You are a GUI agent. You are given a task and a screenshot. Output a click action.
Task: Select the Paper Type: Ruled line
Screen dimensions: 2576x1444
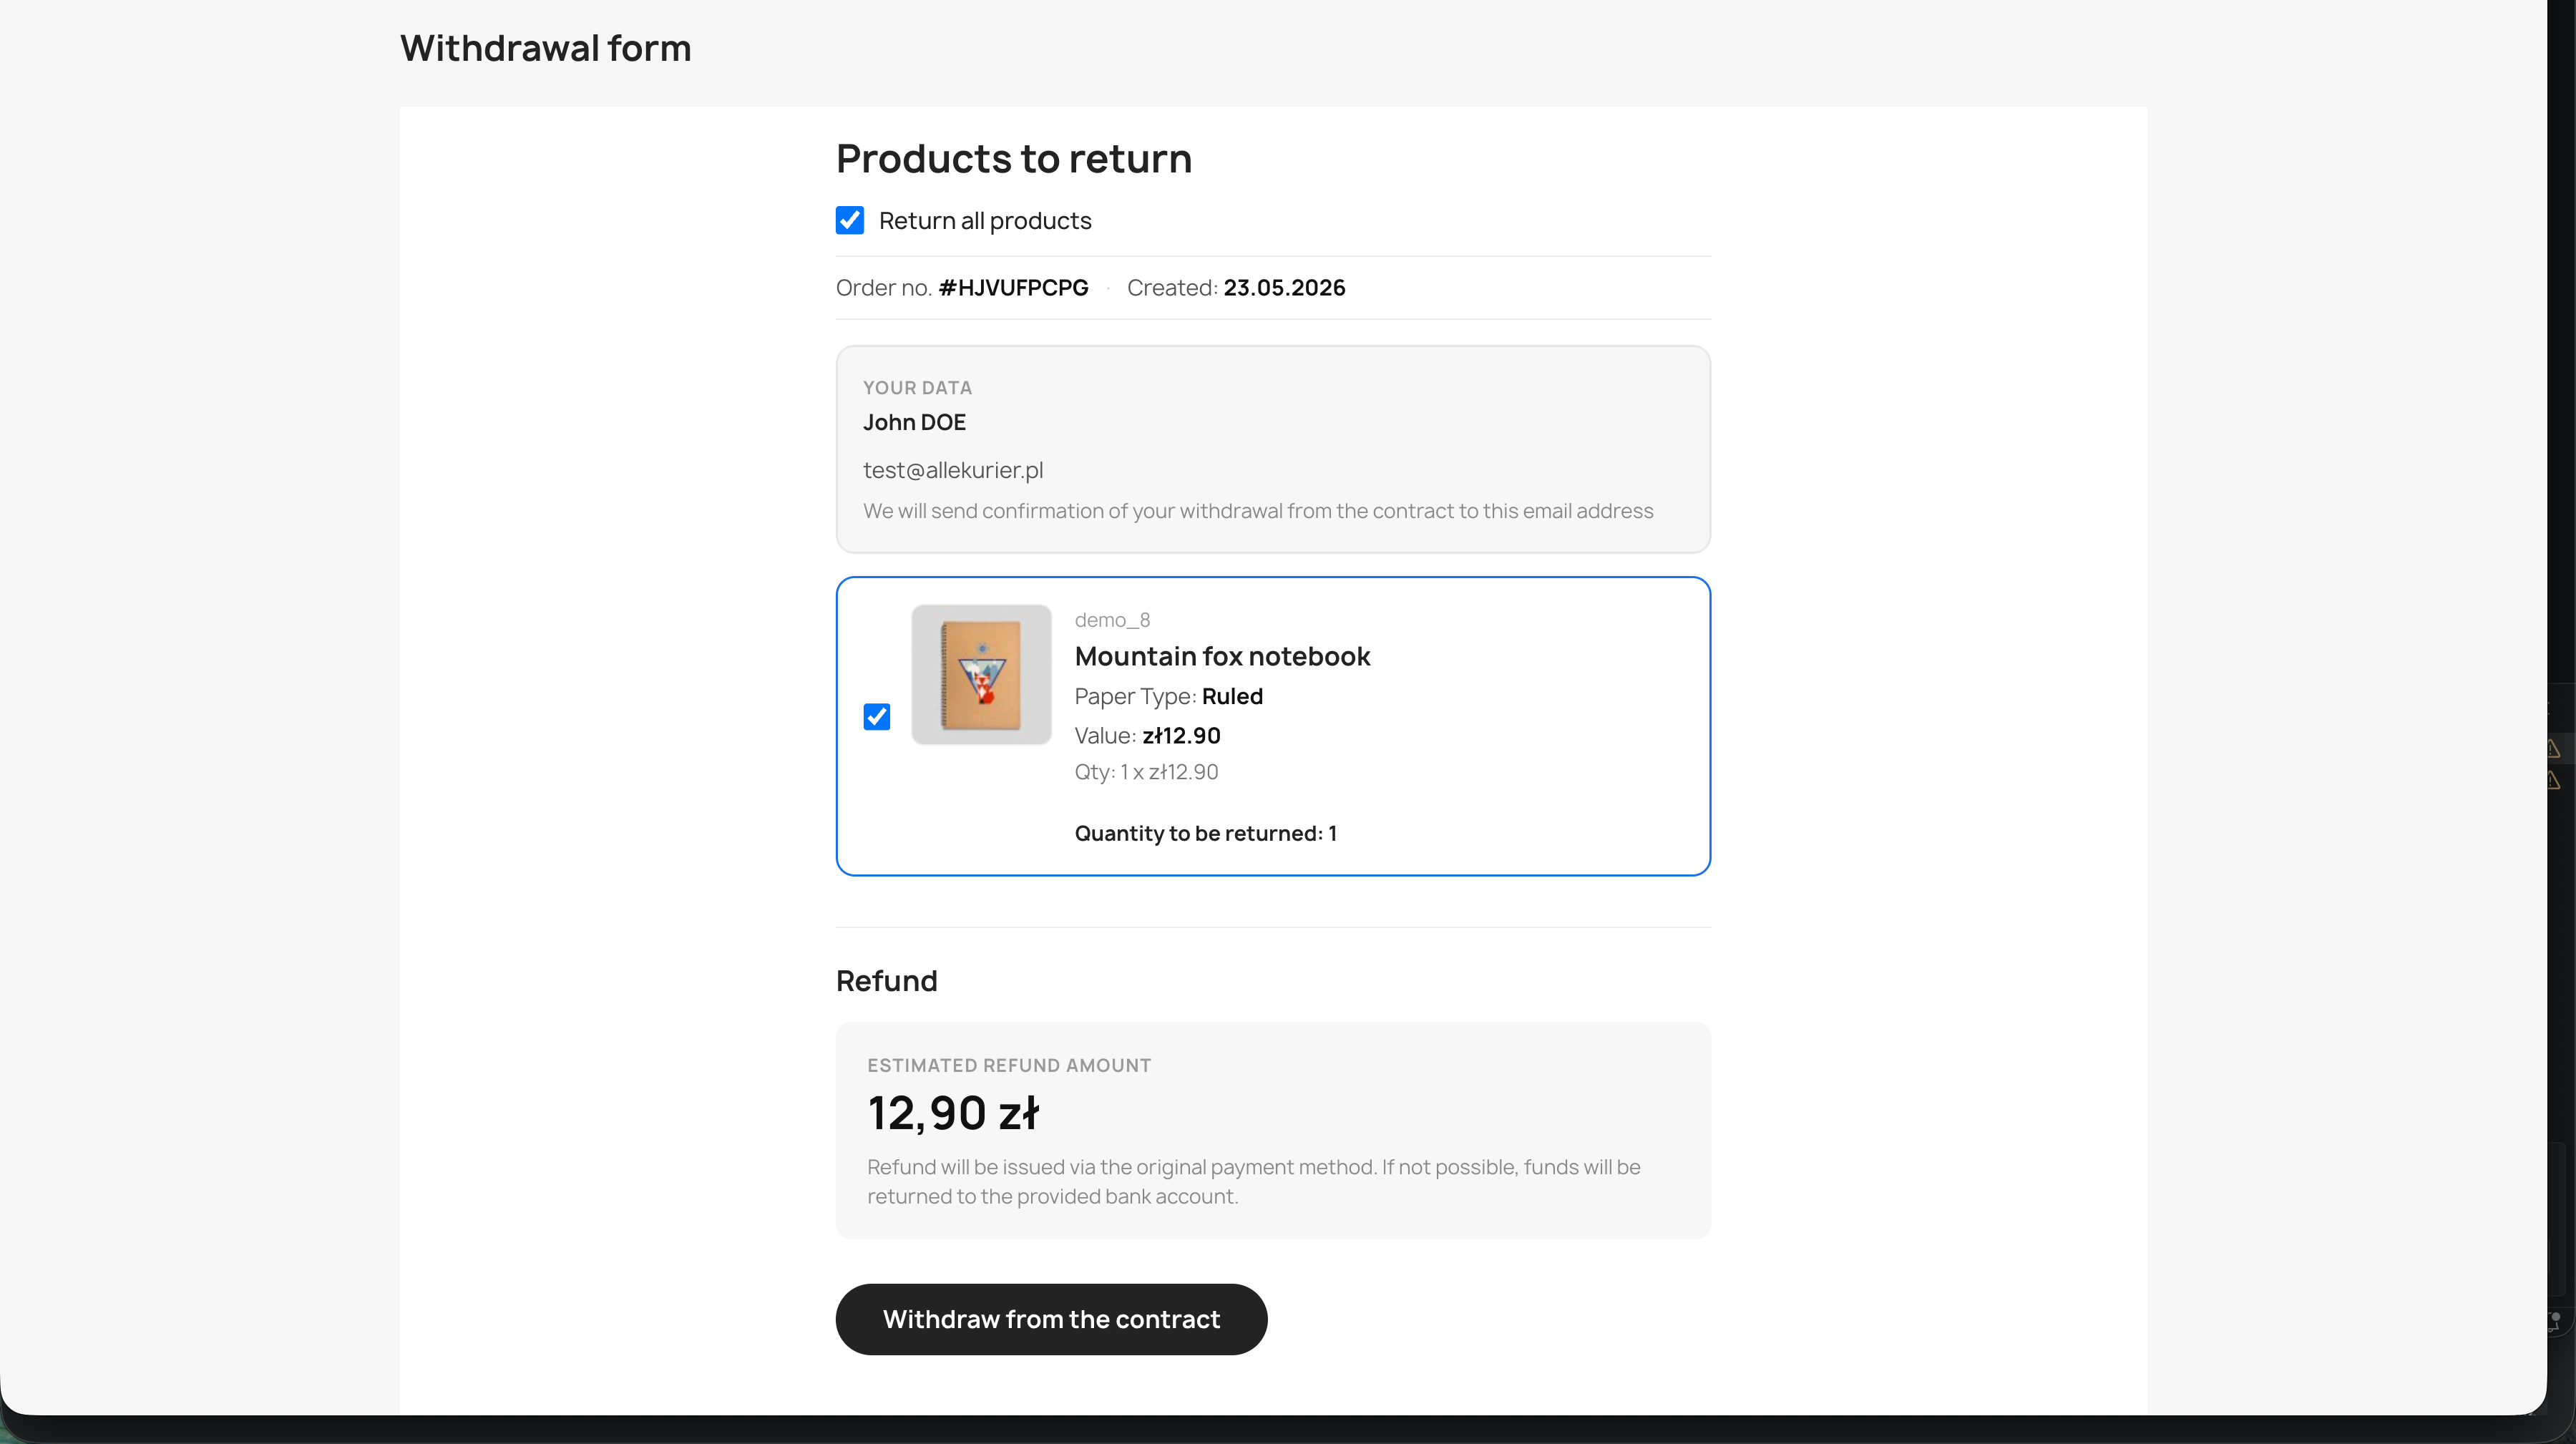coord(1168,696)
